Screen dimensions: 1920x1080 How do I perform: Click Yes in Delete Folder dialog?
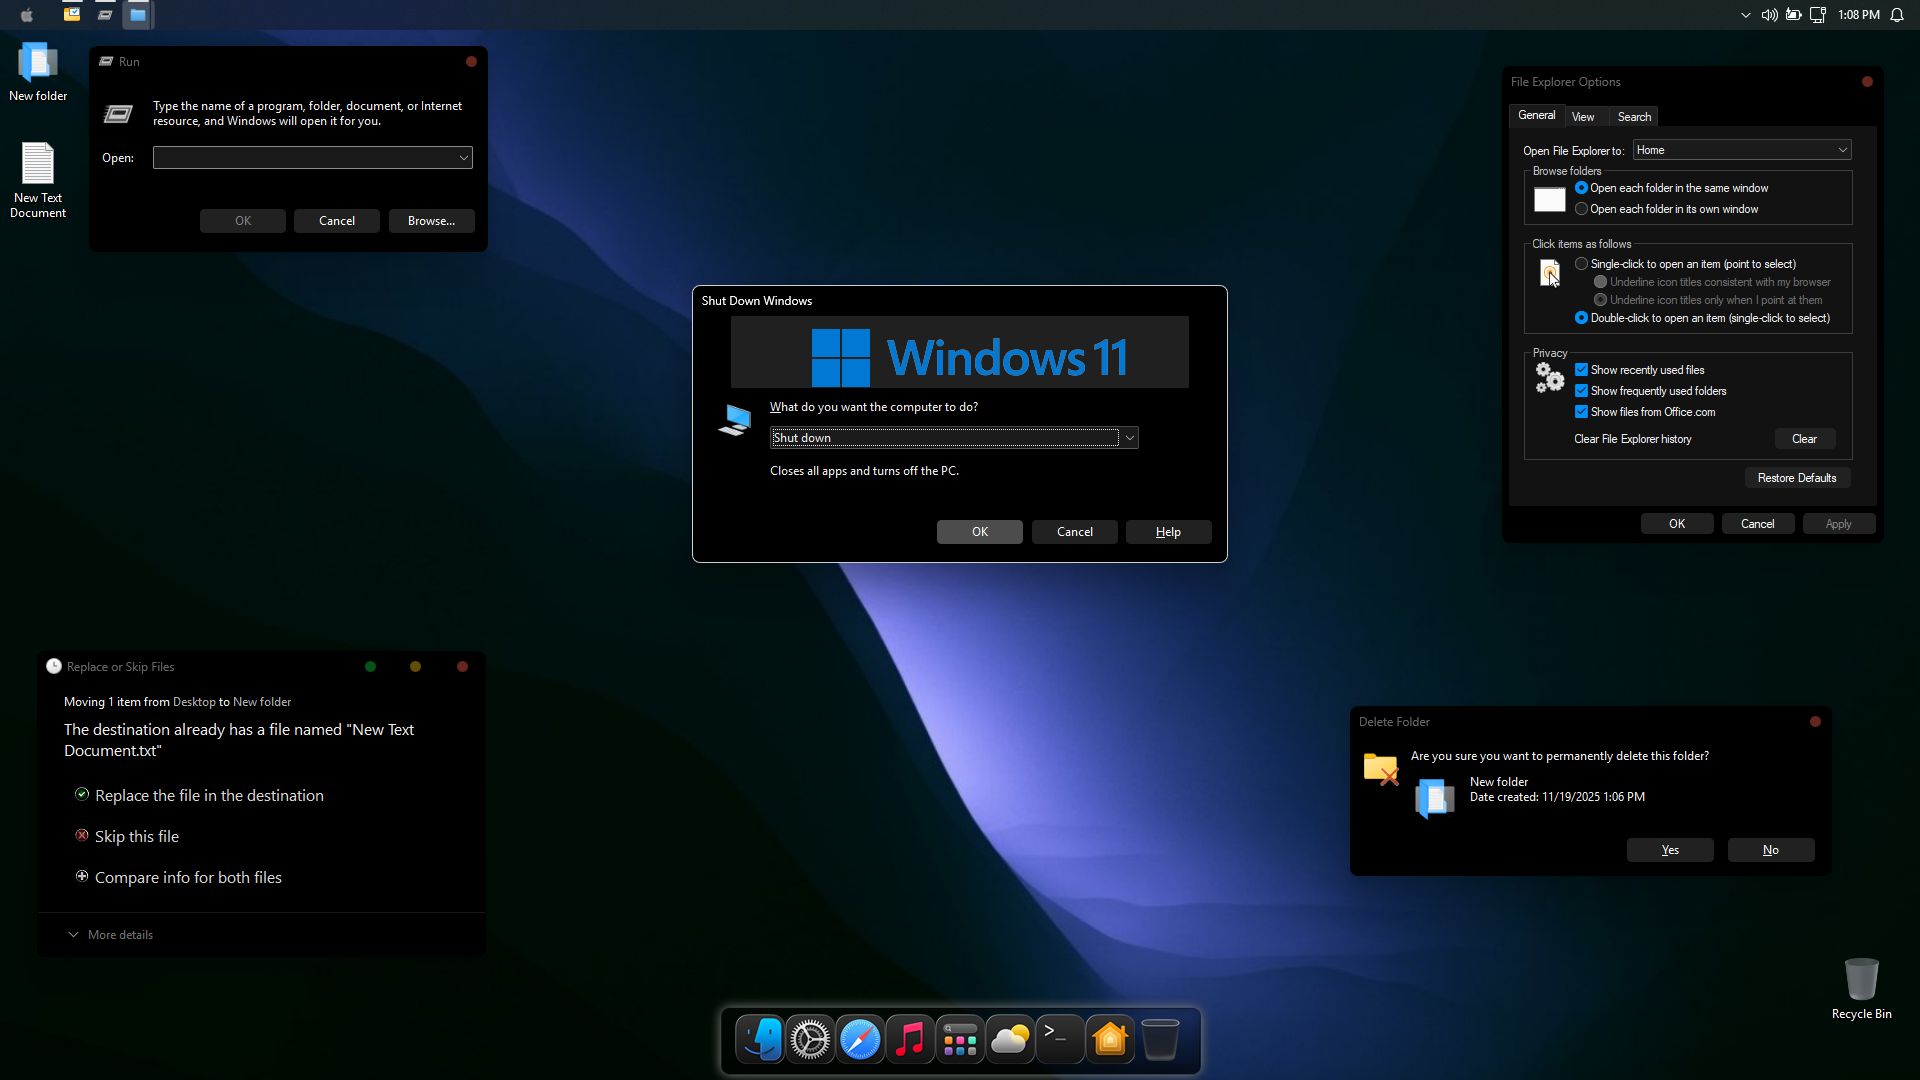(x=1670, y=850)
